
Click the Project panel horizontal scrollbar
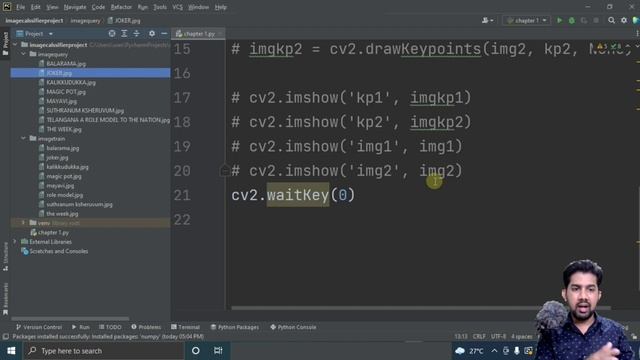[70, 318]
